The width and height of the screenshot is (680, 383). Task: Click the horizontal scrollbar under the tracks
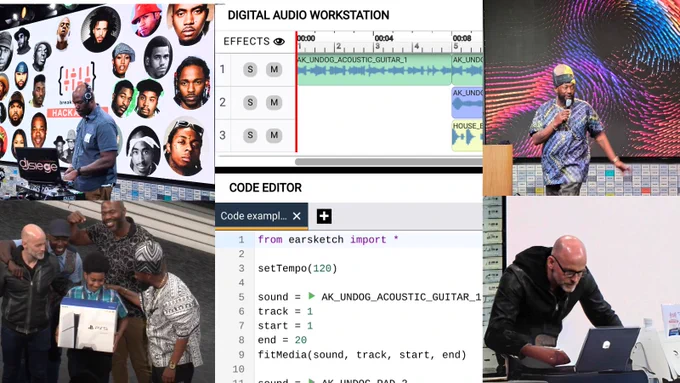(x=389, y=161)
